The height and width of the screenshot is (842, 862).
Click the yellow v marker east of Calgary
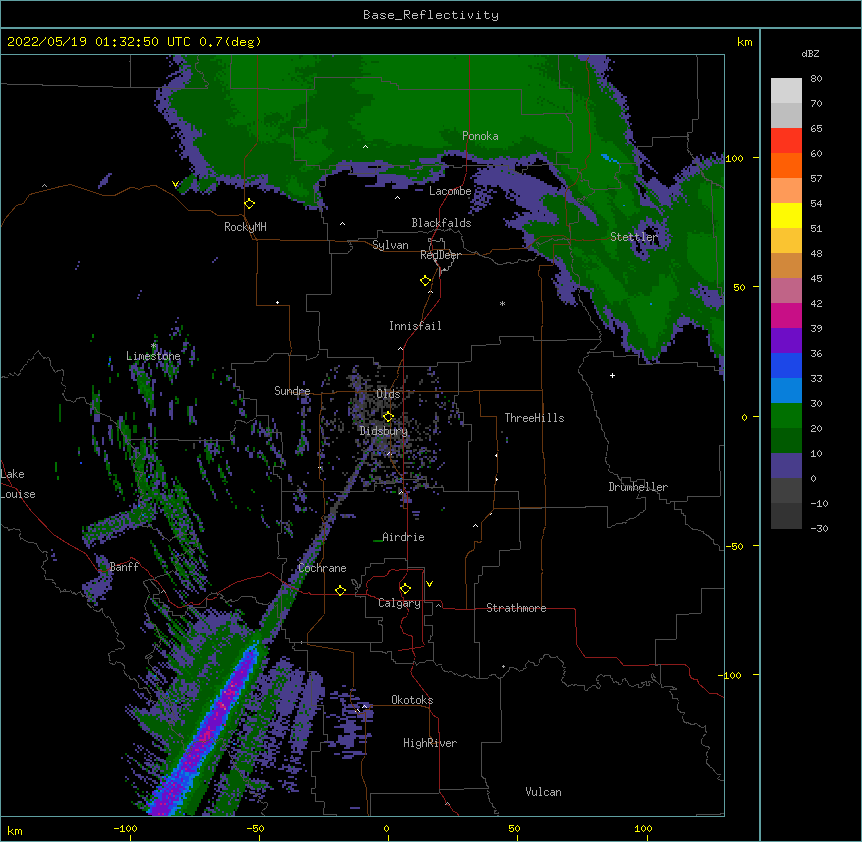click(x=429, y=584)
